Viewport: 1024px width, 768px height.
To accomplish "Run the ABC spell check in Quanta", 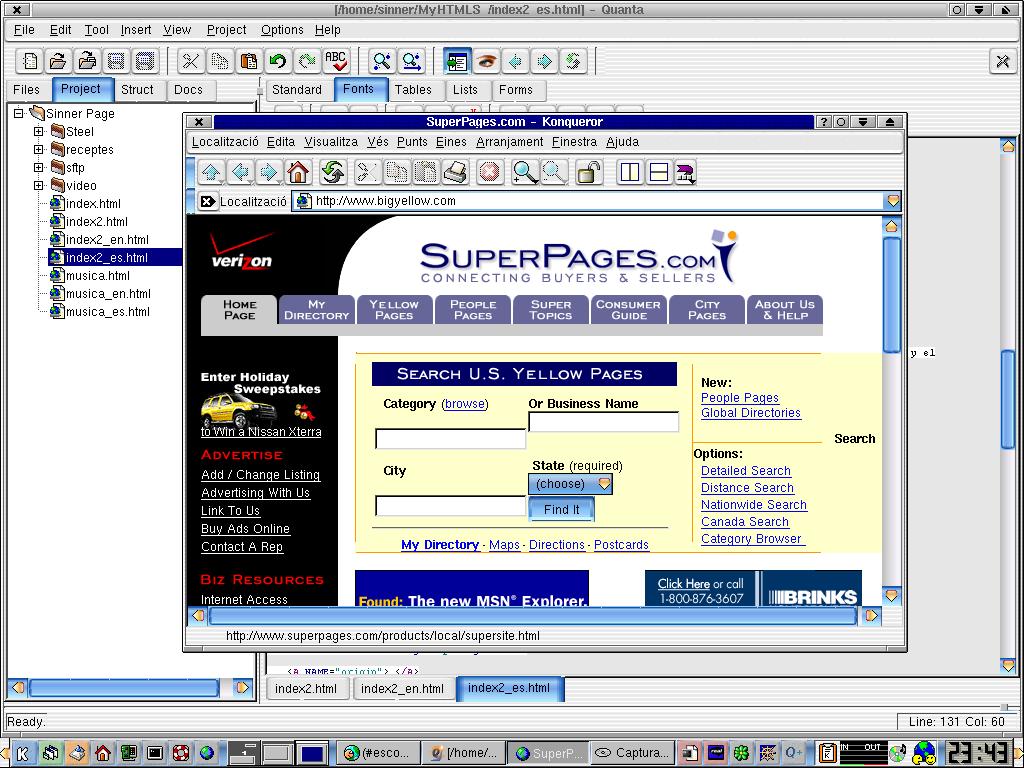I will point(336,61).
